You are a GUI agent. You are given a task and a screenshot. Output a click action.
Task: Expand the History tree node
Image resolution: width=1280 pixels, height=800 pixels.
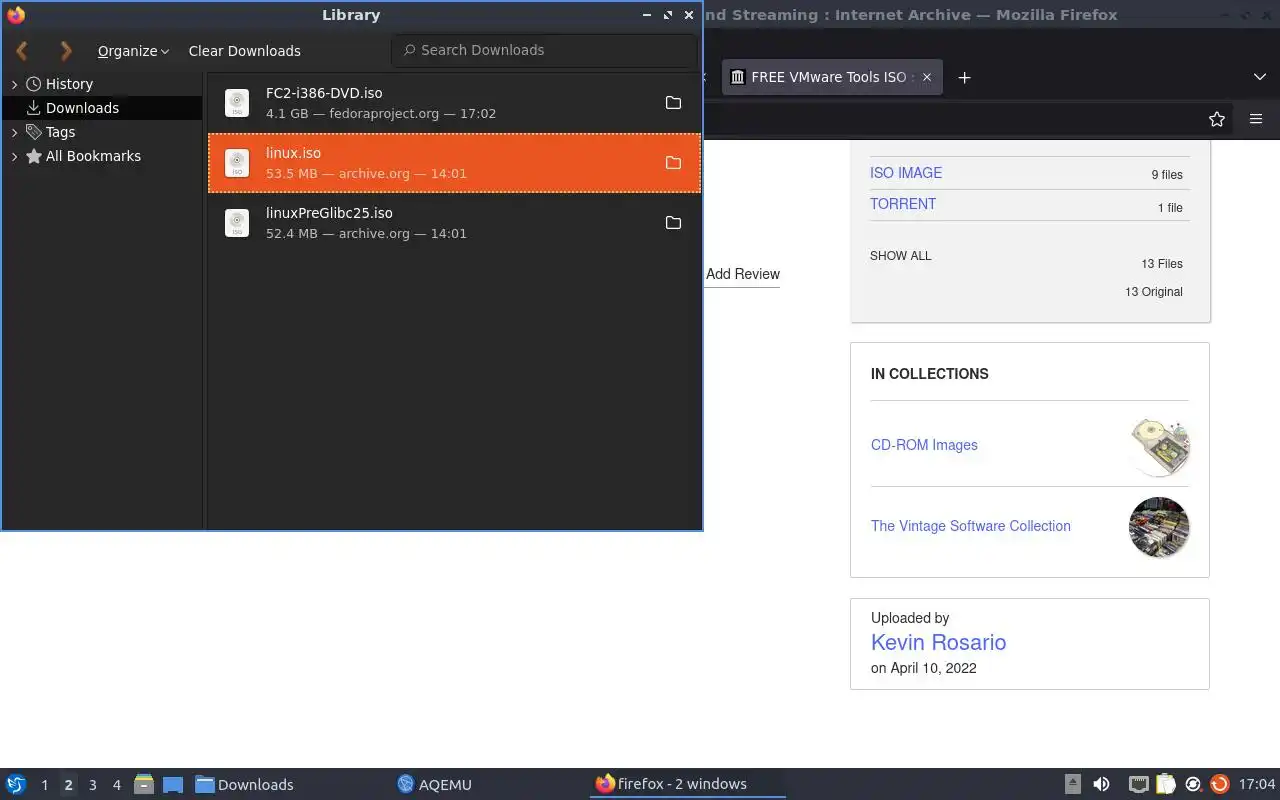(15, 84)
